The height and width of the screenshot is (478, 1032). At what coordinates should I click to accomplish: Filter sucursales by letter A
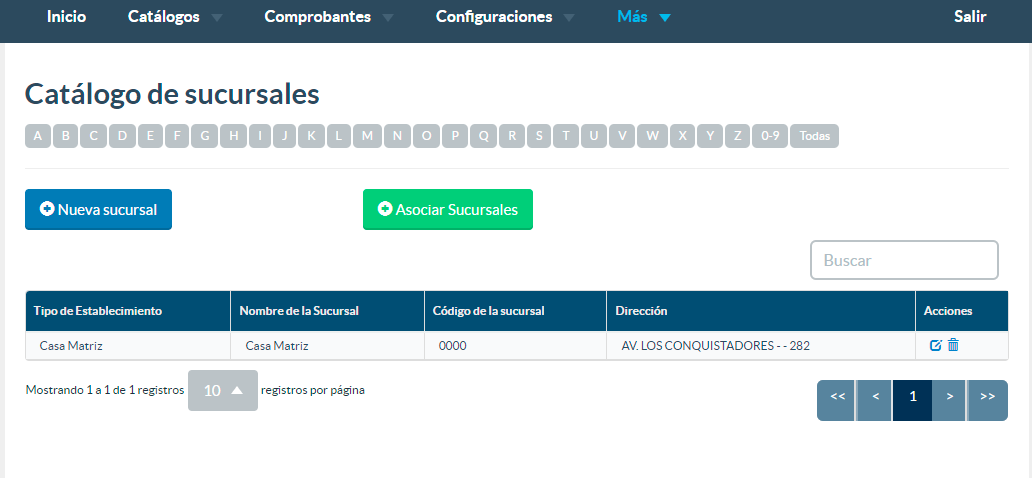click(38, 136)
